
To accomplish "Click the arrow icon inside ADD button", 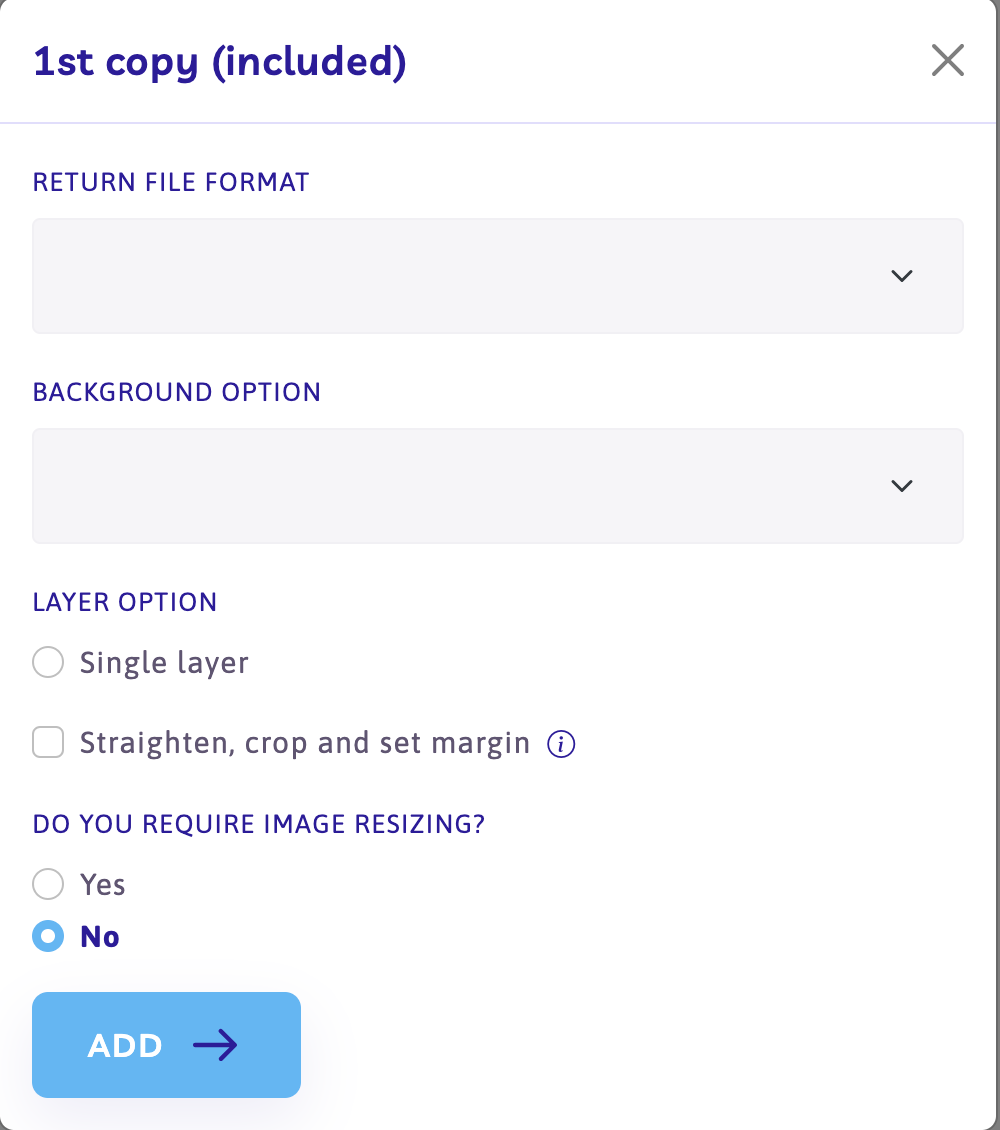I will (x=215, y=1045).
